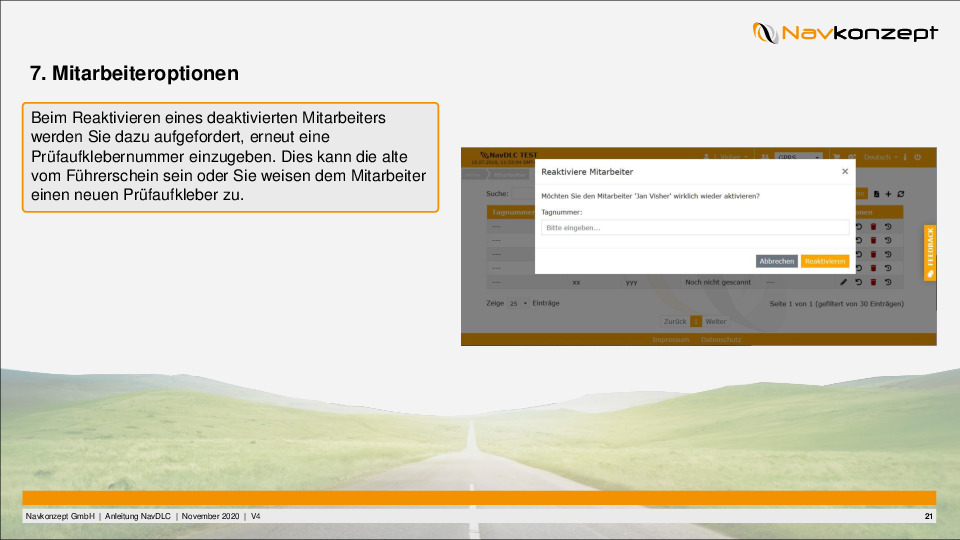Click the Home breadcrumb
960x540 pixels.
click(472, 175)
